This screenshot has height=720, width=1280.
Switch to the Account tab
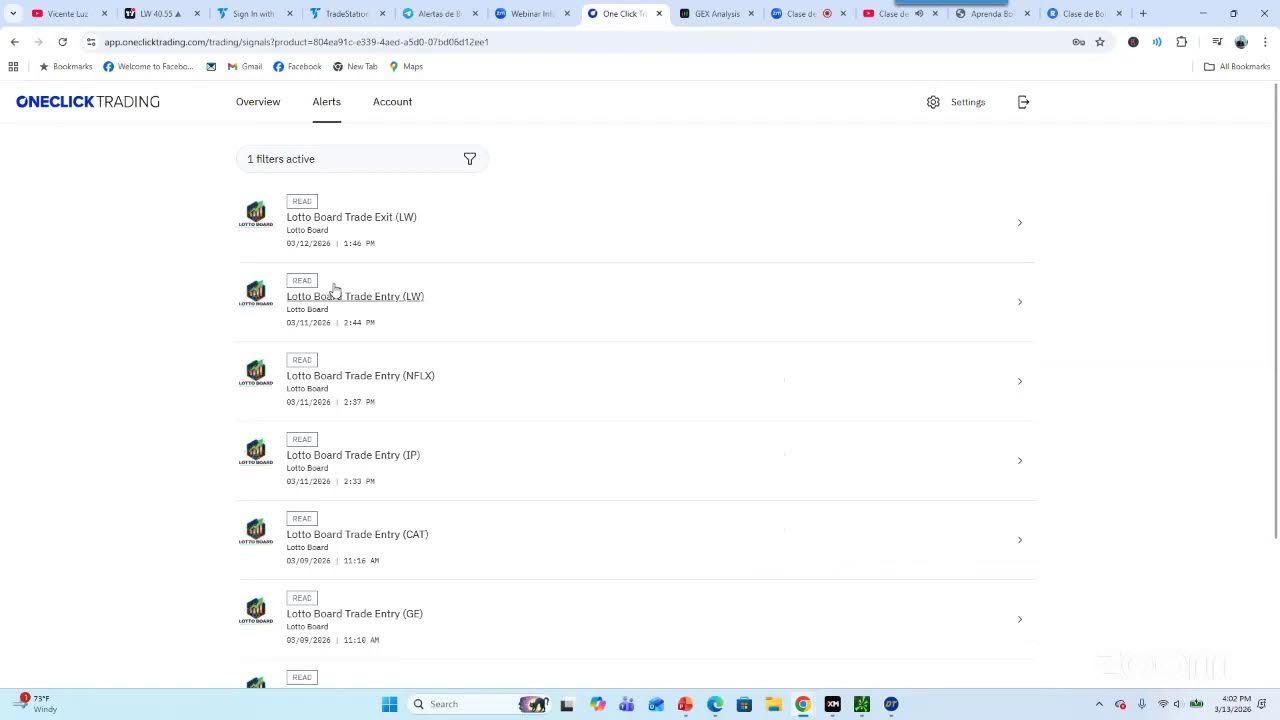(x=392, y=102)
